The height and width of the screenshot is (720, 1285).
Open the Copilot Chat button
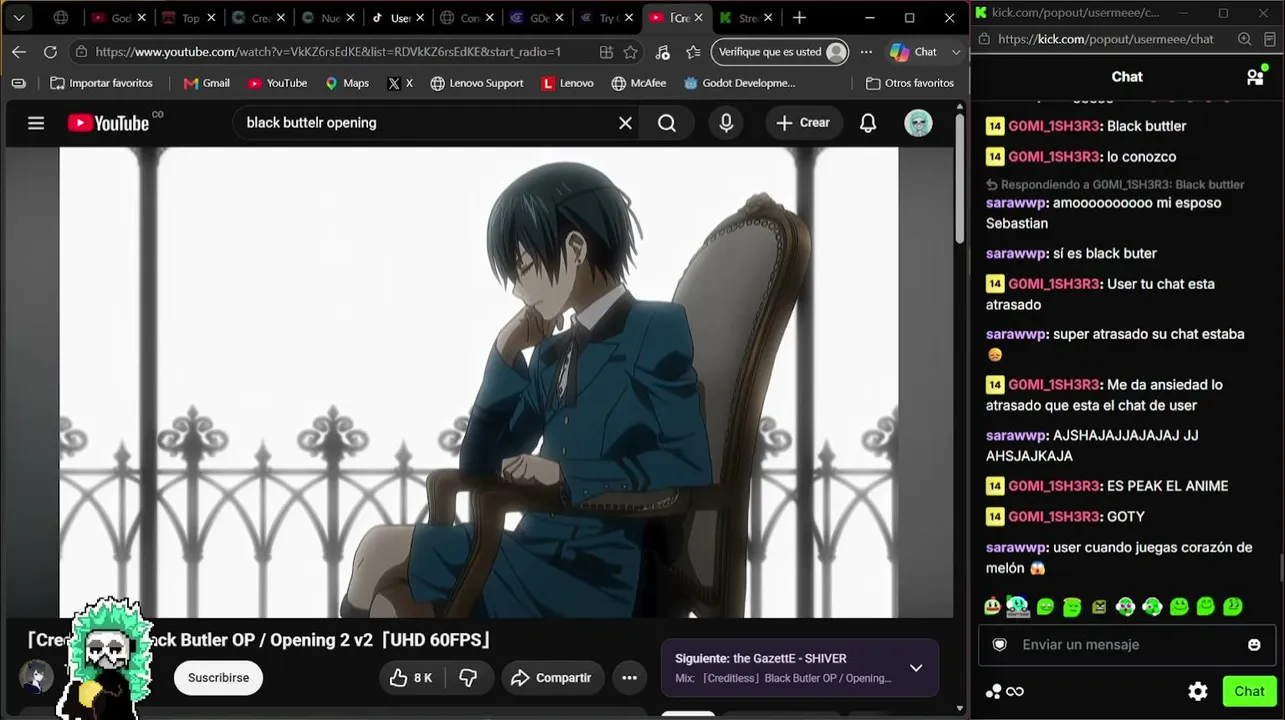click(913, 52)
